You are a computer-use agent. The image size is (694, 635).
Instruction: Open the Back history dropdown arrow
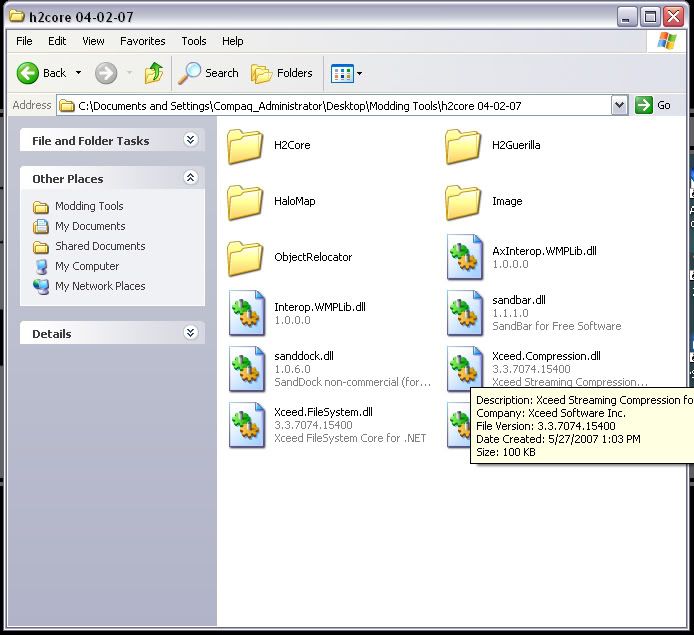click(x=78, y=73)
